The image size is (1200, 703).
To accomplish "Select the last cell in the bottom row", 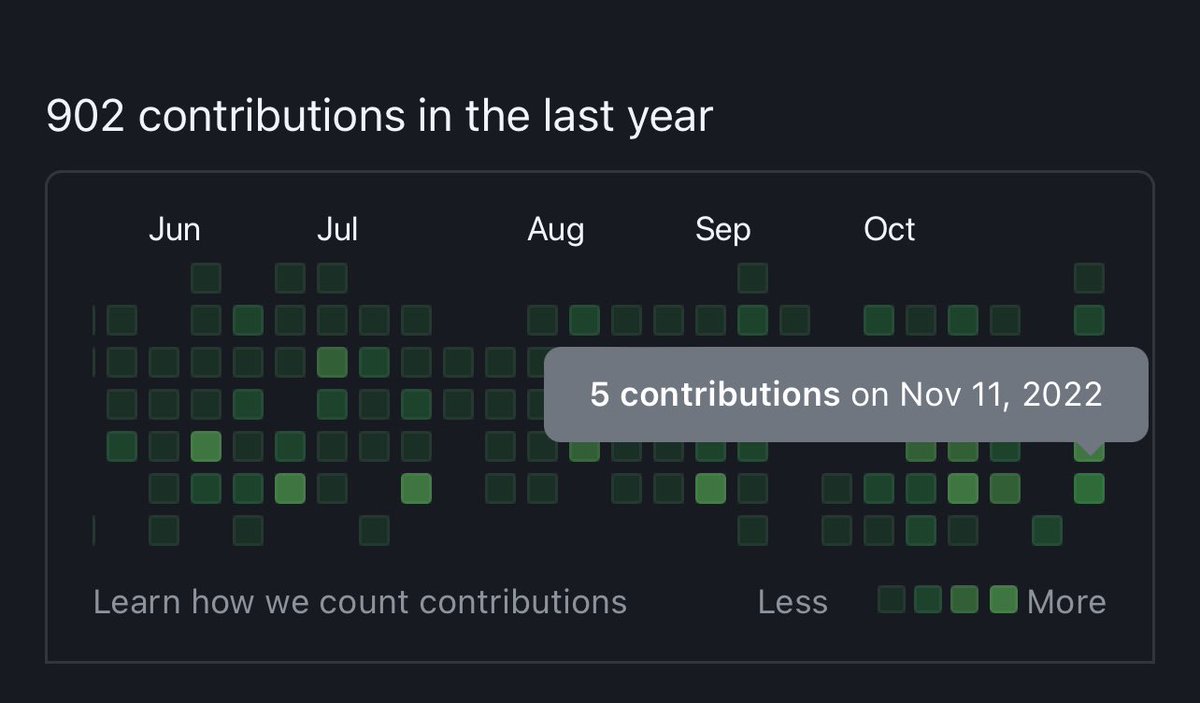I will click(x=1047, y=530).
